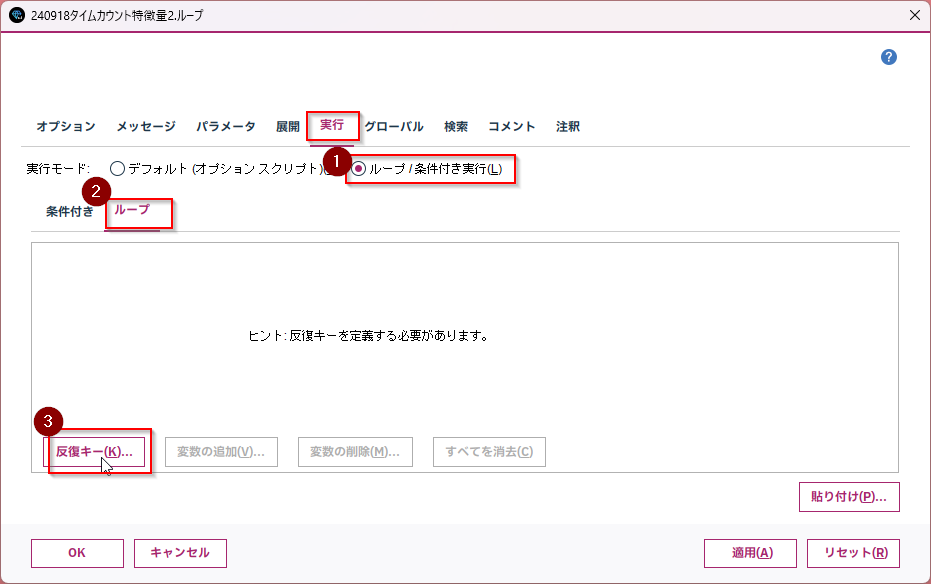
Task: Switch to the 検索 tab
Action: 456,126
